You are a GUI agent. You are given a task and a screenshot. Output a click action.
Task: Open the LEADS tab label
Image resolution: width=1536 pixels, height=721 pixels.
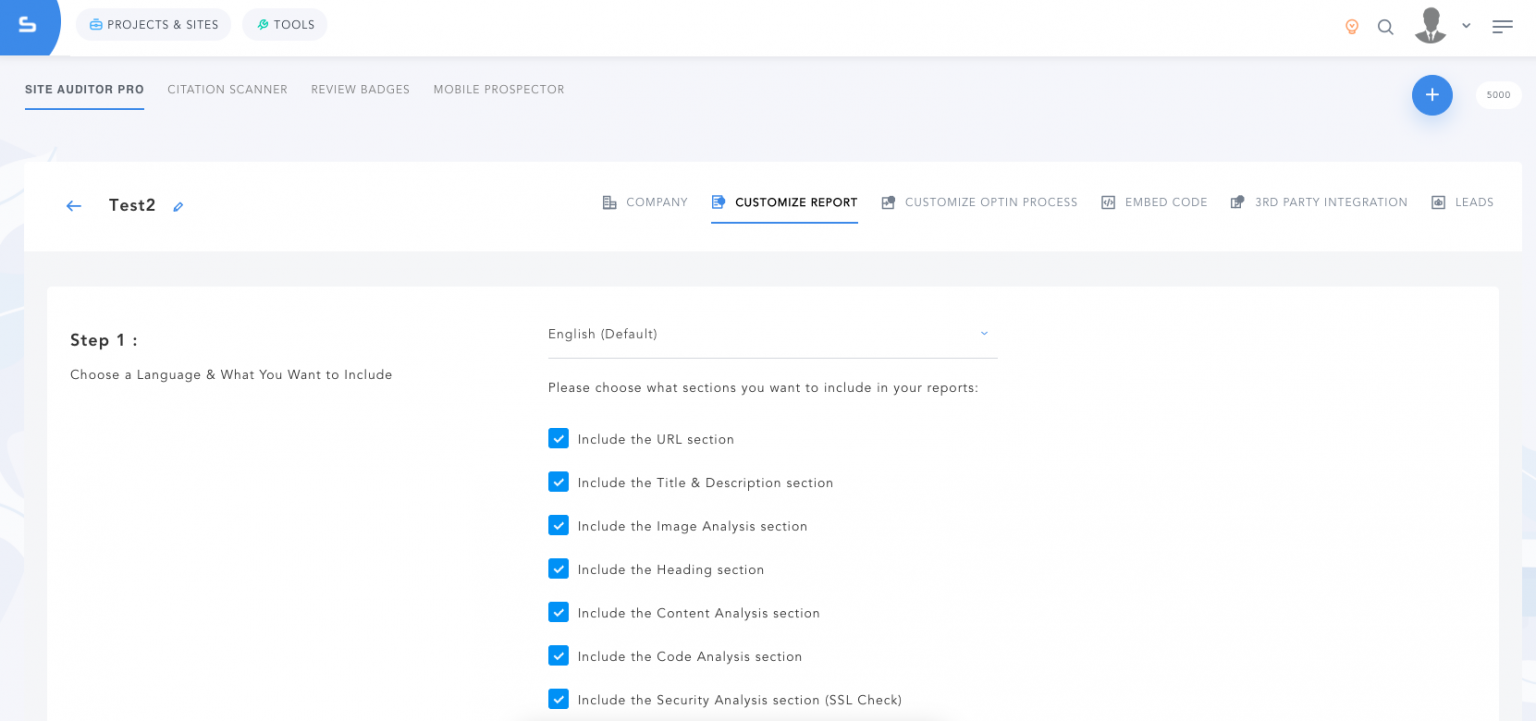click(x=1474, y=202)
